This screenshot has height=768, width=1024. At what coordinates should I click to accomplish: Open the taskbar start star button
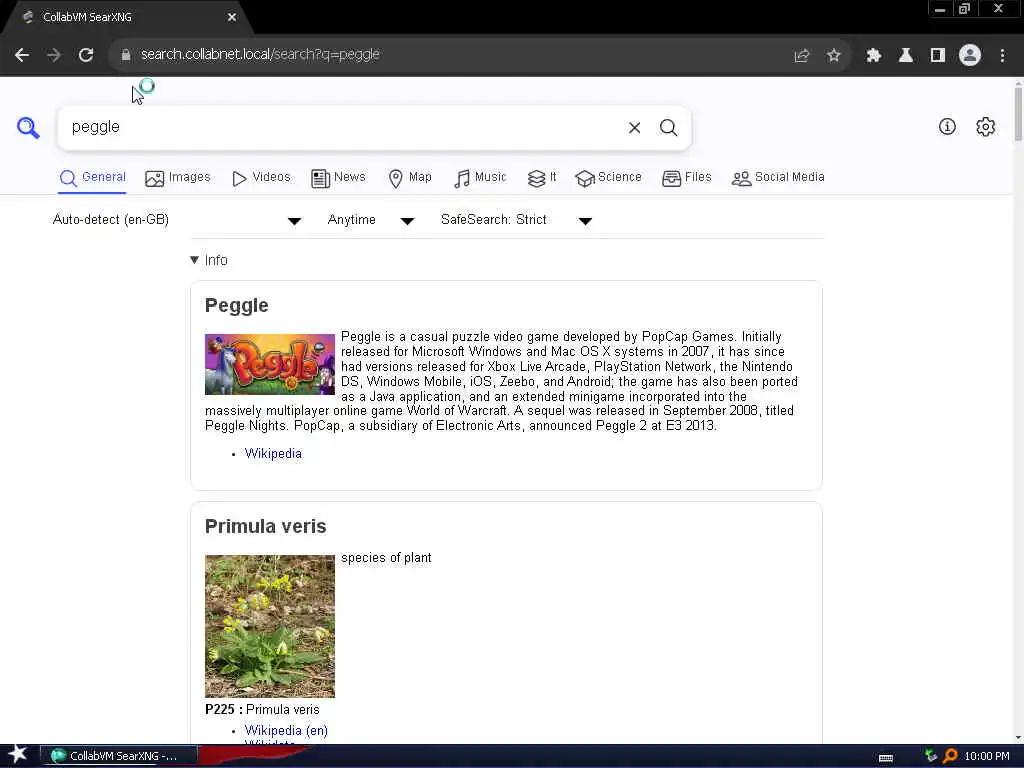[17, 756]
